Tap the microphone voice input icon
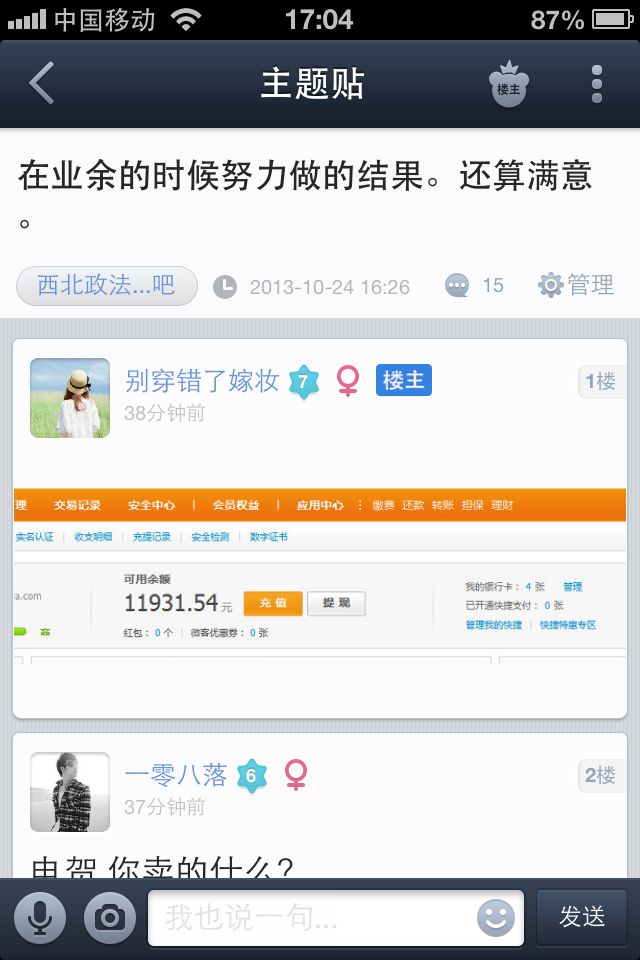 click(40, 918)
